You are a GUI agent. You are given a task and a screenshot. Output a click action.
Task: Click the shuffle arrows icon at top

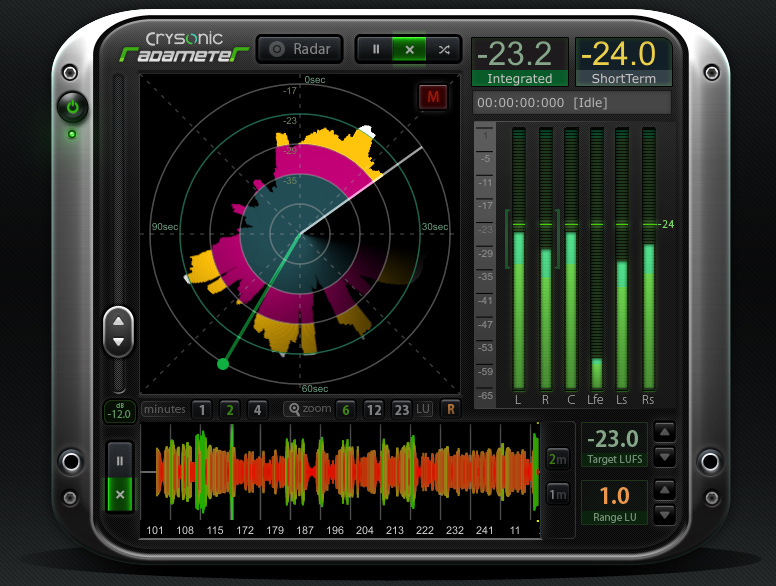click(443, 49)
